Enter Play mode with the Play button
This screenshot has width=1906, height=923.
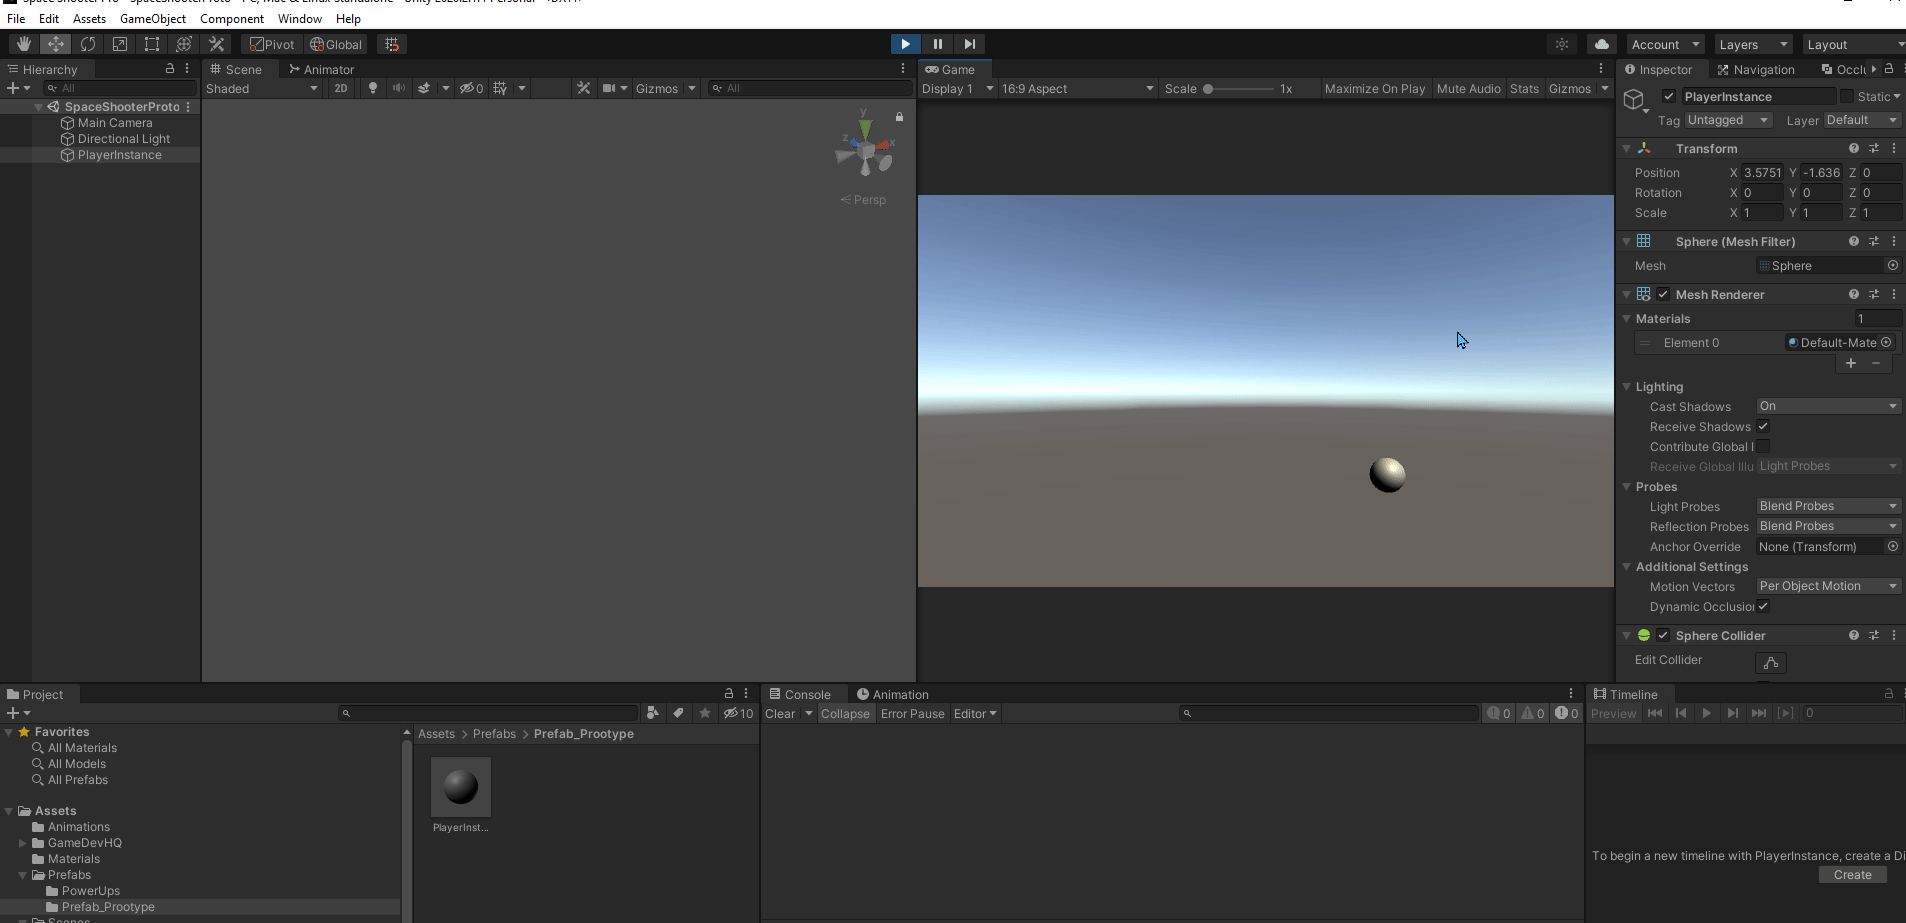pos(904,44)
